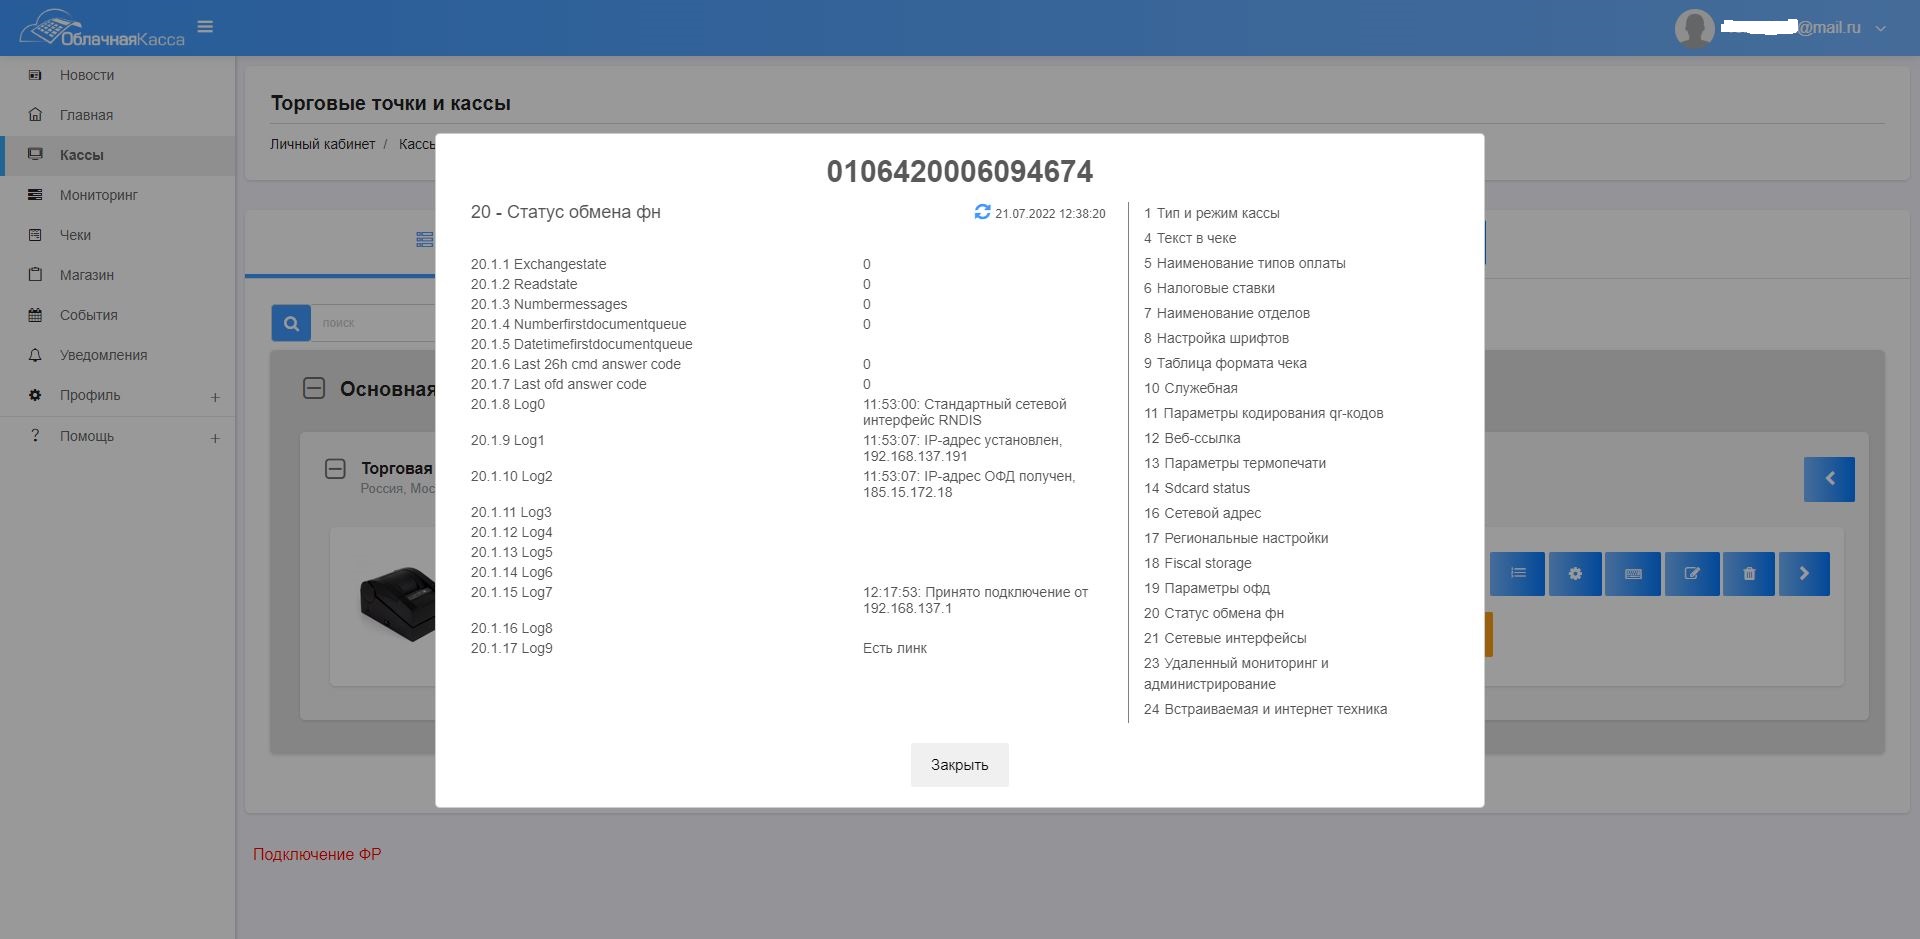Screen dimensions: 1920x939
Task: Click the hamburger menu icon in header
Action: click(x=205, y=27)
